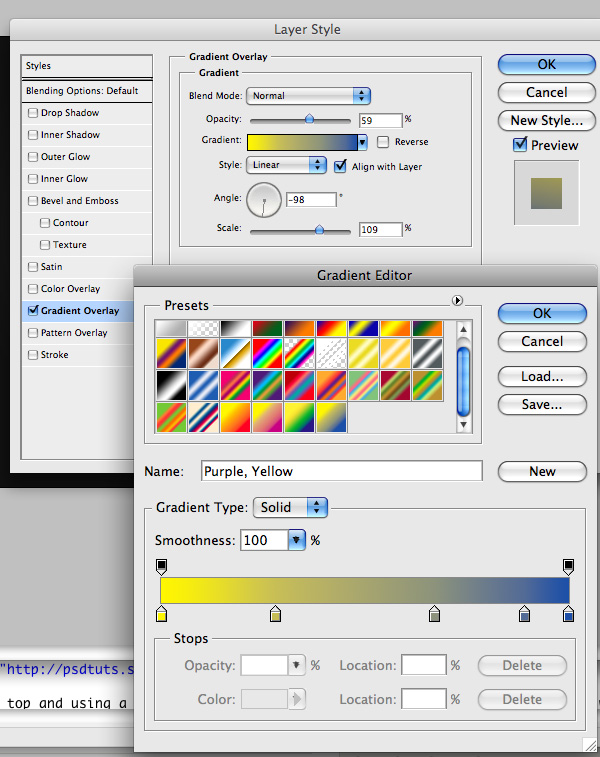
Task: Select the gray middle color stop
Action: point(434,614)
